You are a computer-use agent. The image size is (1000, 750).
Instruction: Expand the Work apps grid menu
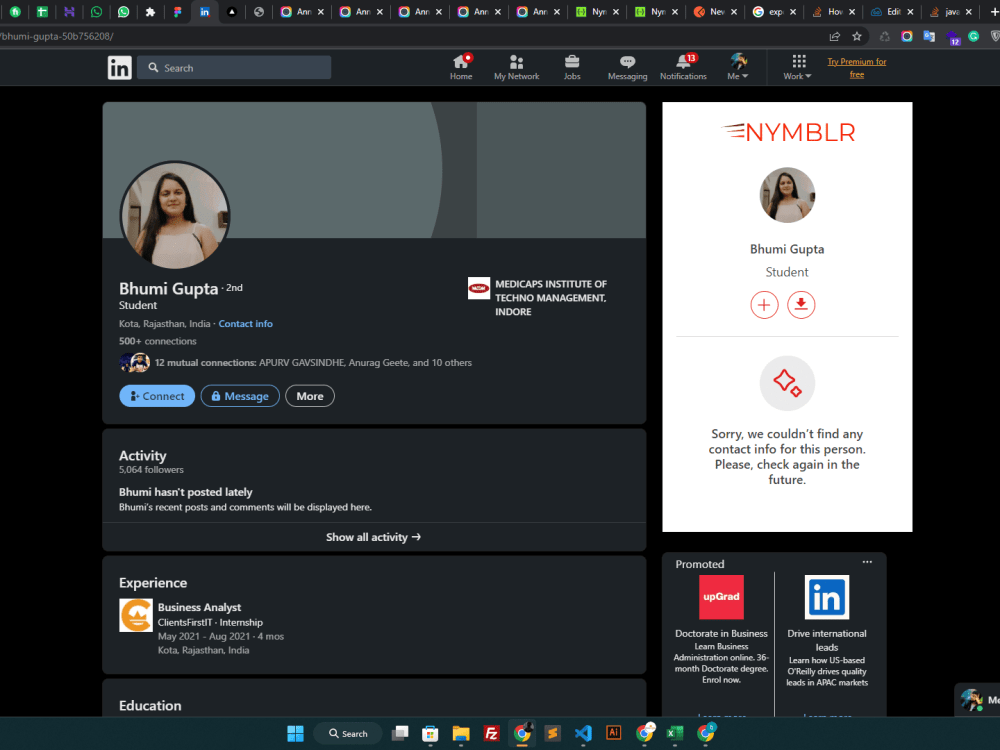coord(797,67)
